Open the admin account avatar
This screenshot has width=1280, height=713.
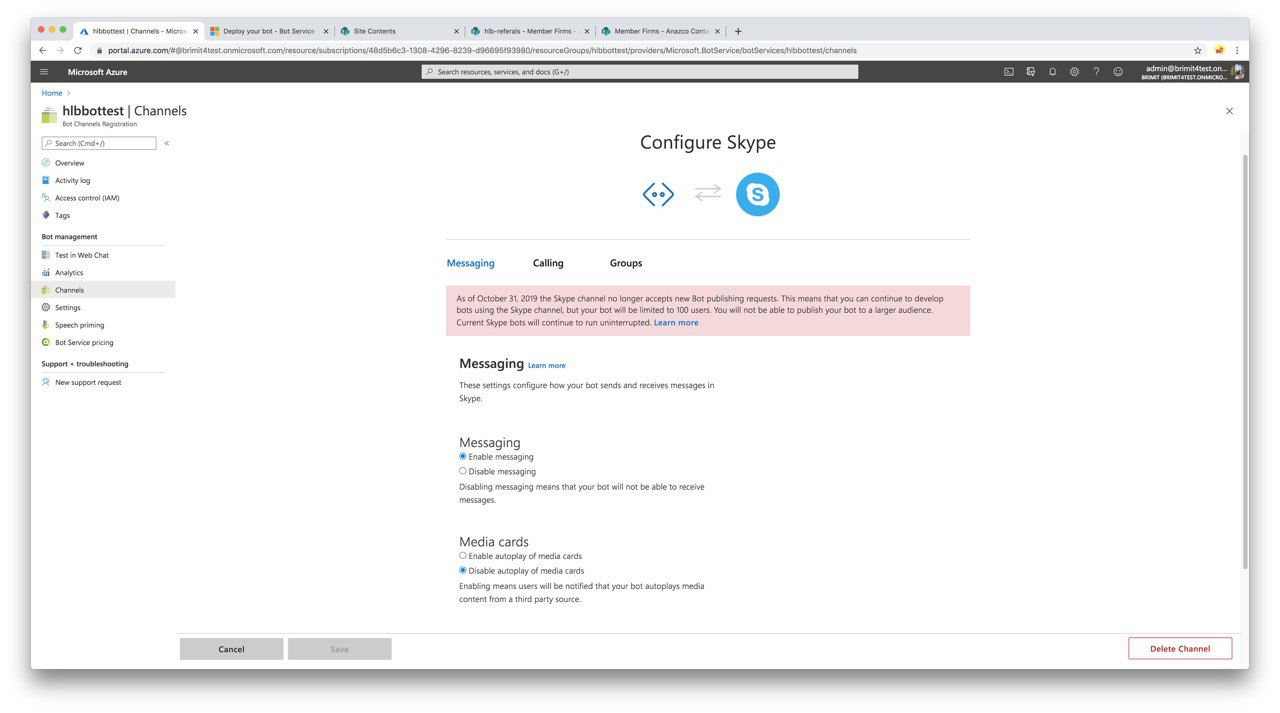1238,72
